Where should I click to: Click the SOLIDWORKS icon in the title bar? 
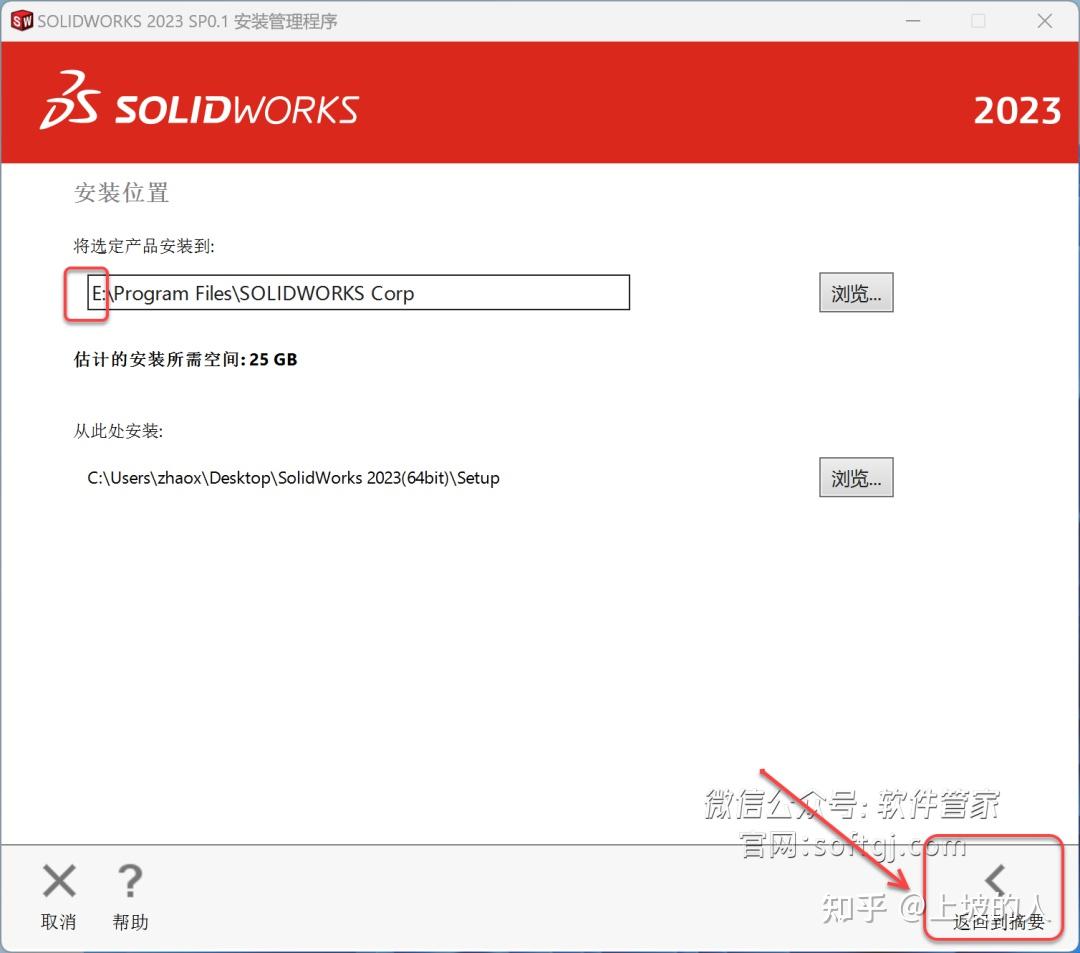click(x=20, y=20)
